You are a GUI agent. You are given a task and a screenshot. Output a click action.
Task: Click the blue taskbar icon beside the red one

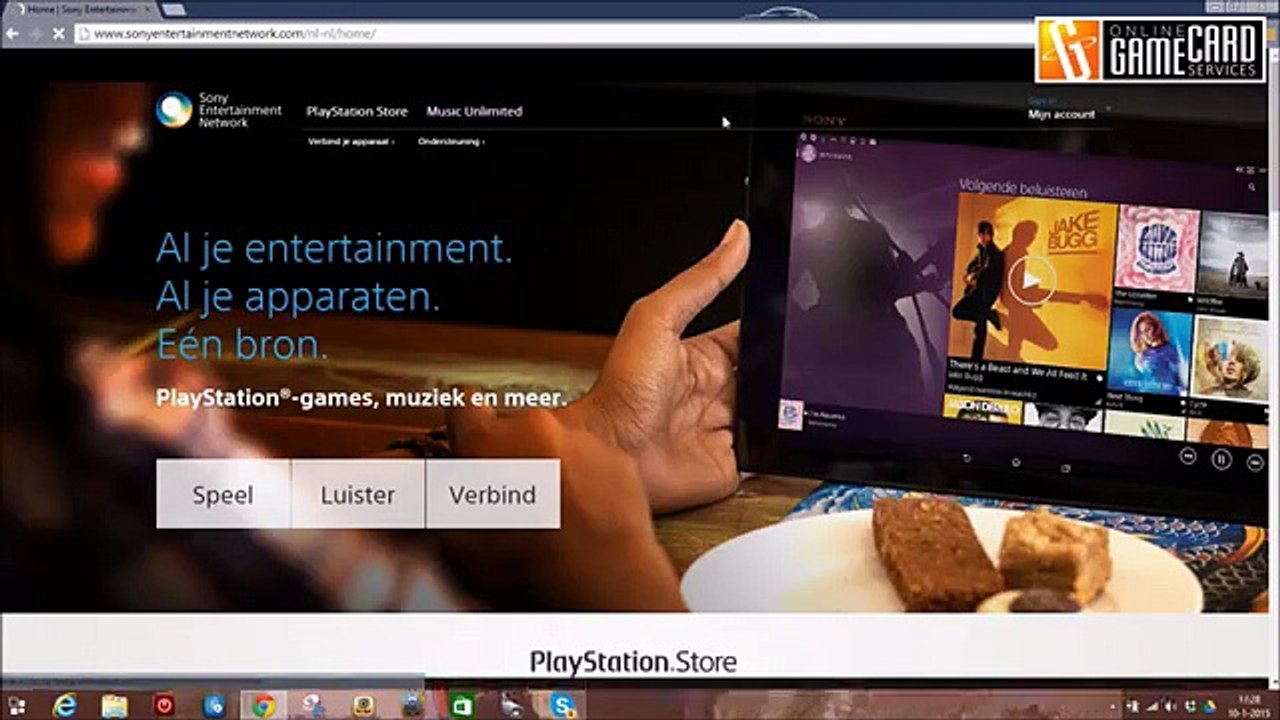point(214,706)
